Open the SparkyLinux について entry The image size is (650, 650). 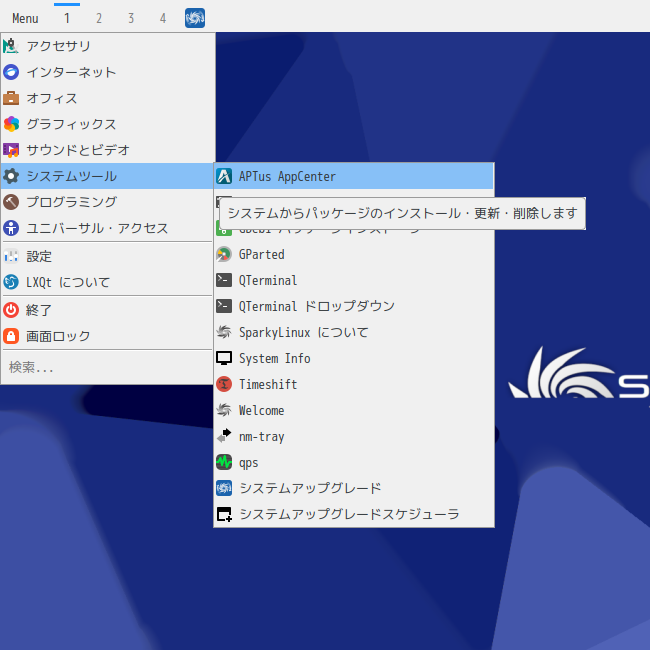tap(354, 332)
